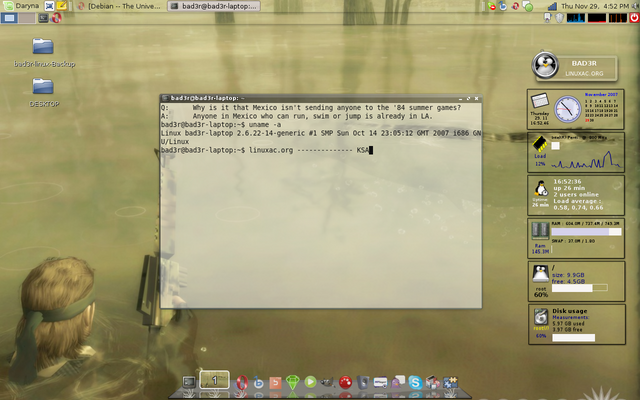This screenshot has height=400, width=640.
Task: Switch to the bad3r@bad3r-laptop terminal taskbar button
Action: [x=213, y=6]
